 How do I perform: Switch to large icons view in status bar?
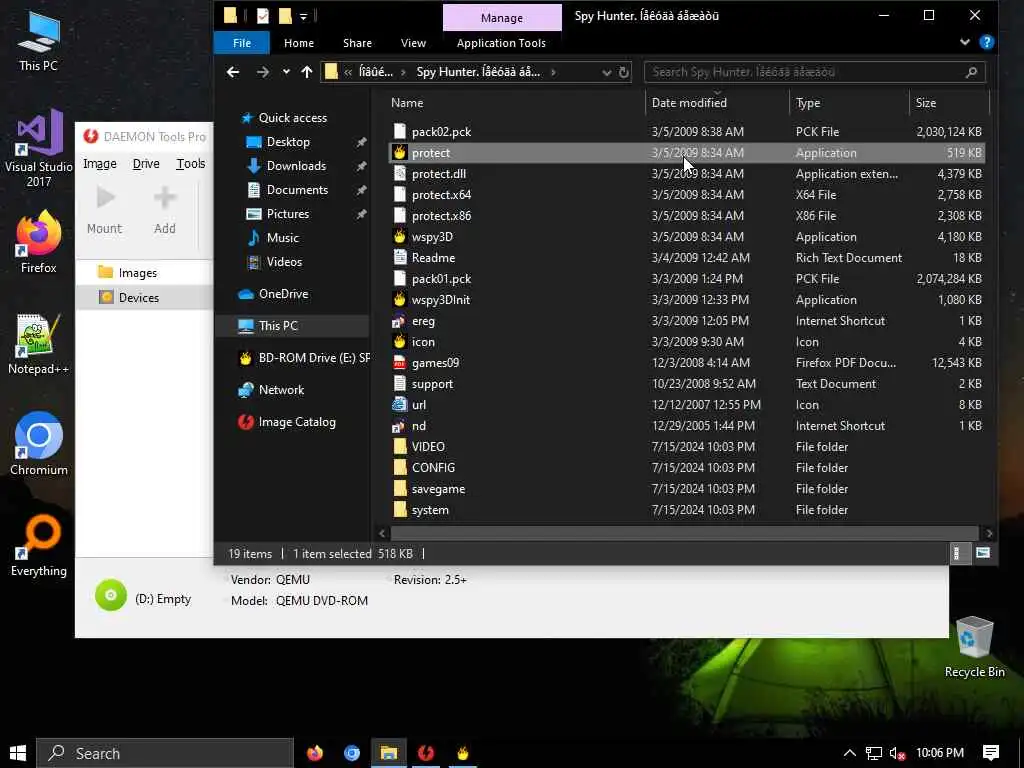(x=982, y=553)
